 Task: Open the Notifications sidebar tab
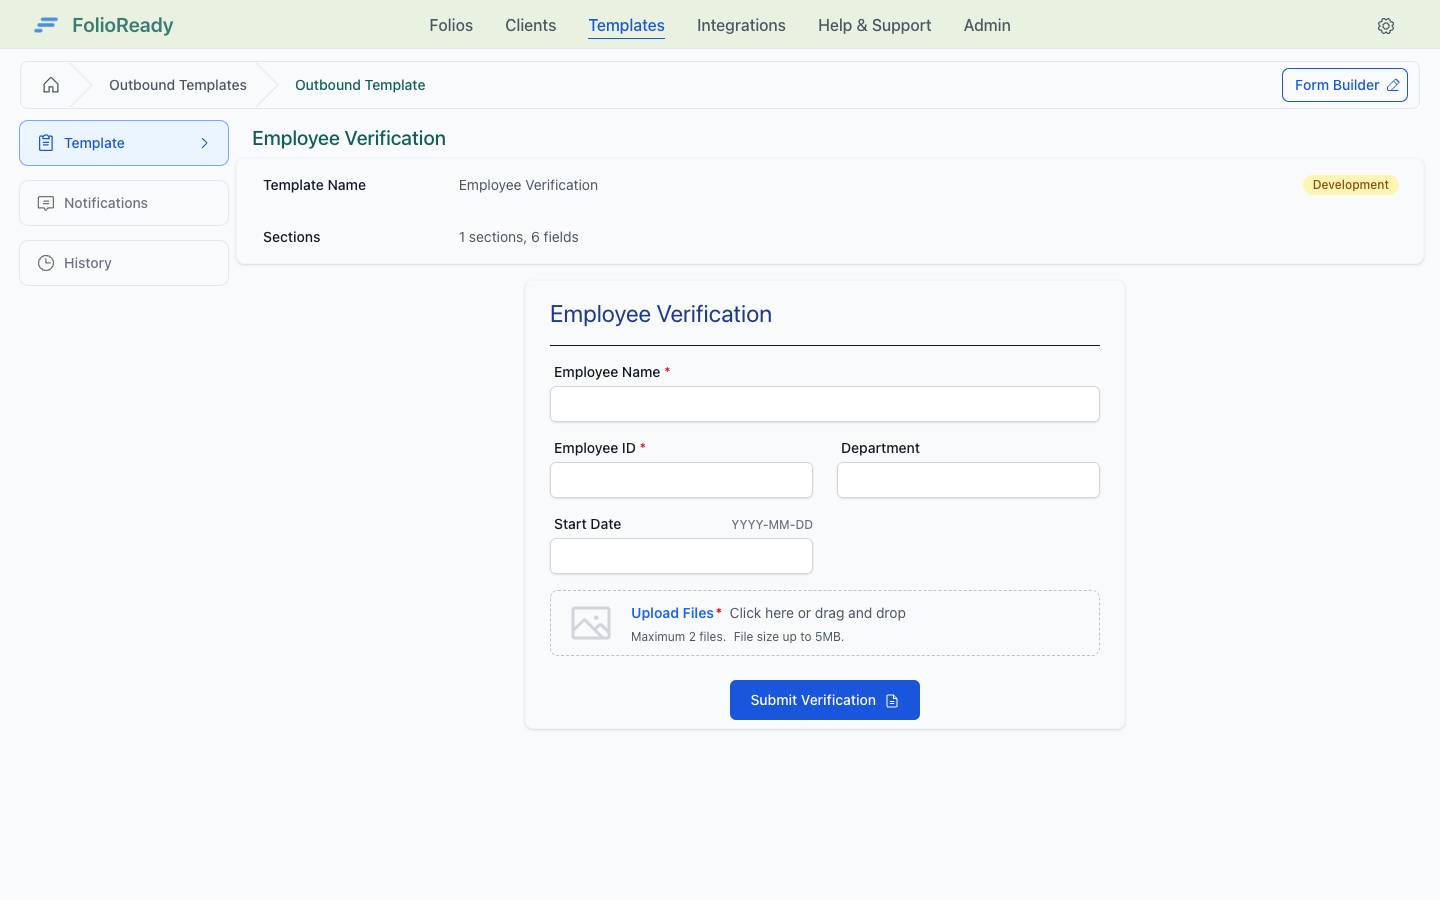(x=124, y=203)
